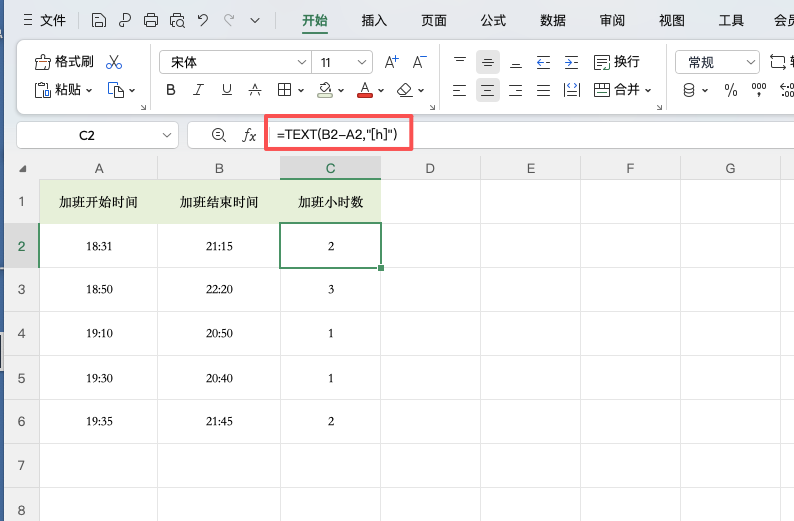Open the 公式 (Formulas) tab

(x=493, y=20)
